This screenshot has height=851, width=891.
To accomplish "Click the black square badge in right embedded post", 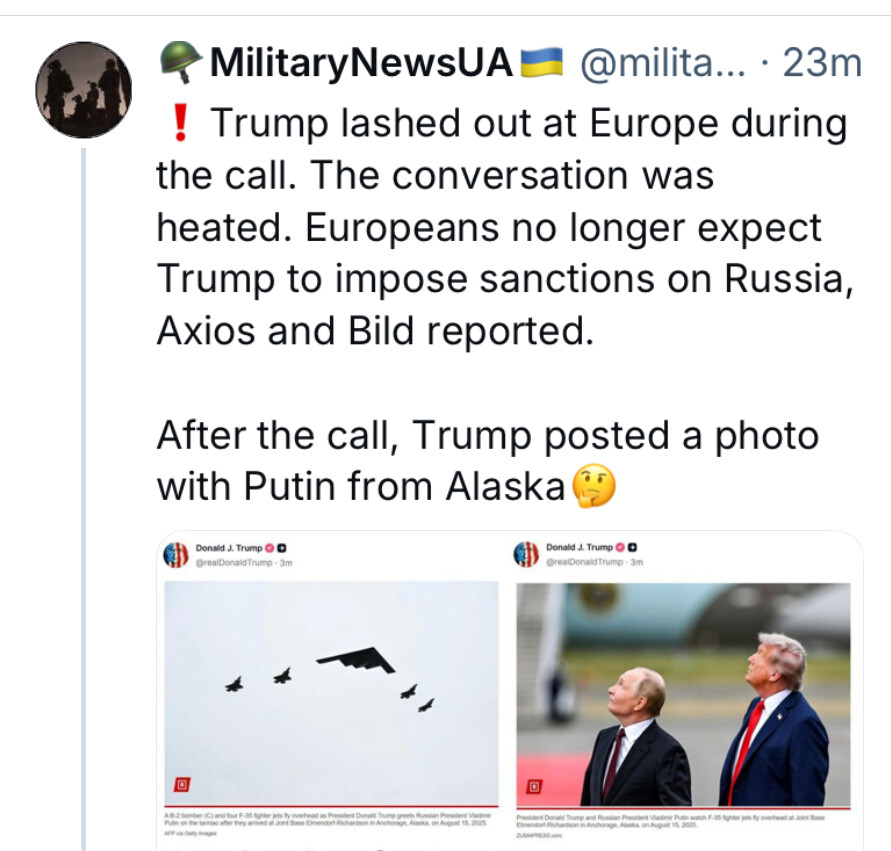I will click(x=631, y=548).
